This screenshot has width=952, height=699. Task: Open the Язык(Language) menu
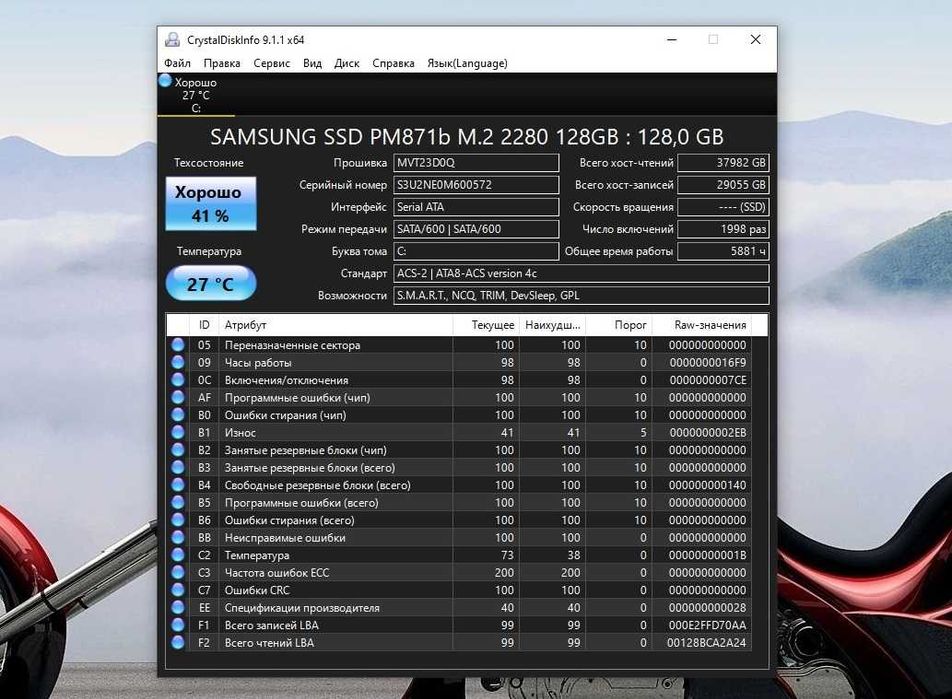point(467,63)
